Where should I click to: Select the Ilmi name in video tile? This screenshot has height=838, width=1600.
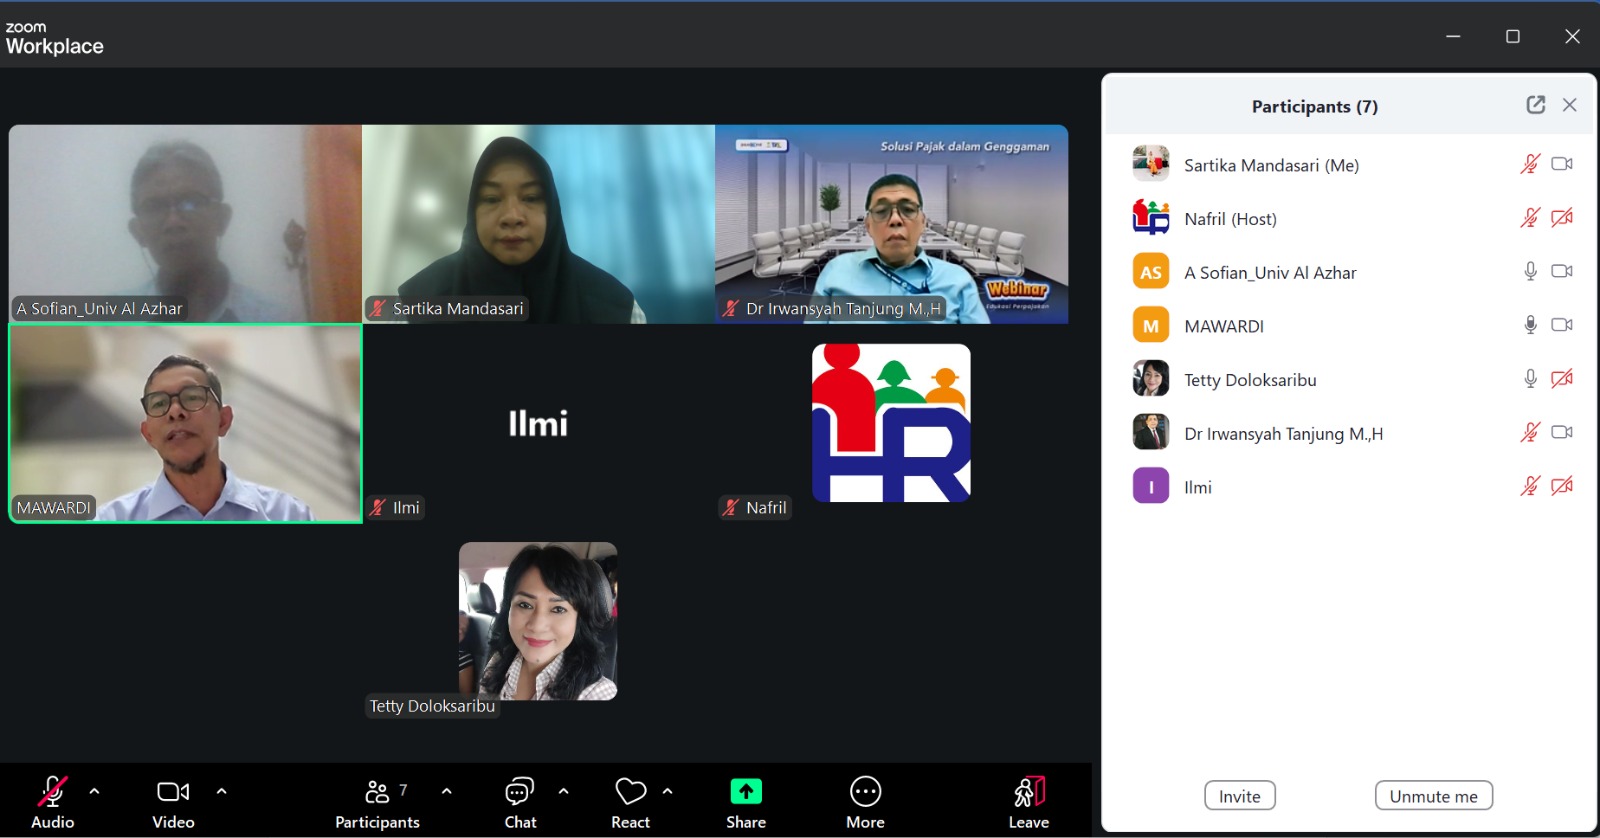coord(538,424)
